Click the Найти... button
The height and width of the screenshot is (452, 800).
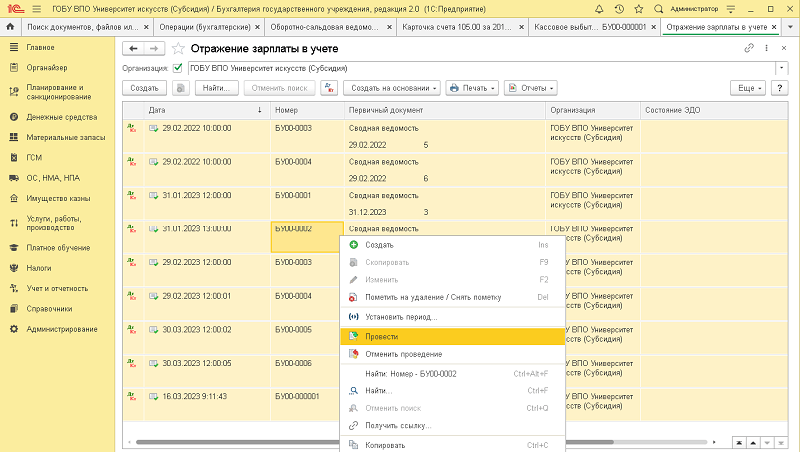216,88
